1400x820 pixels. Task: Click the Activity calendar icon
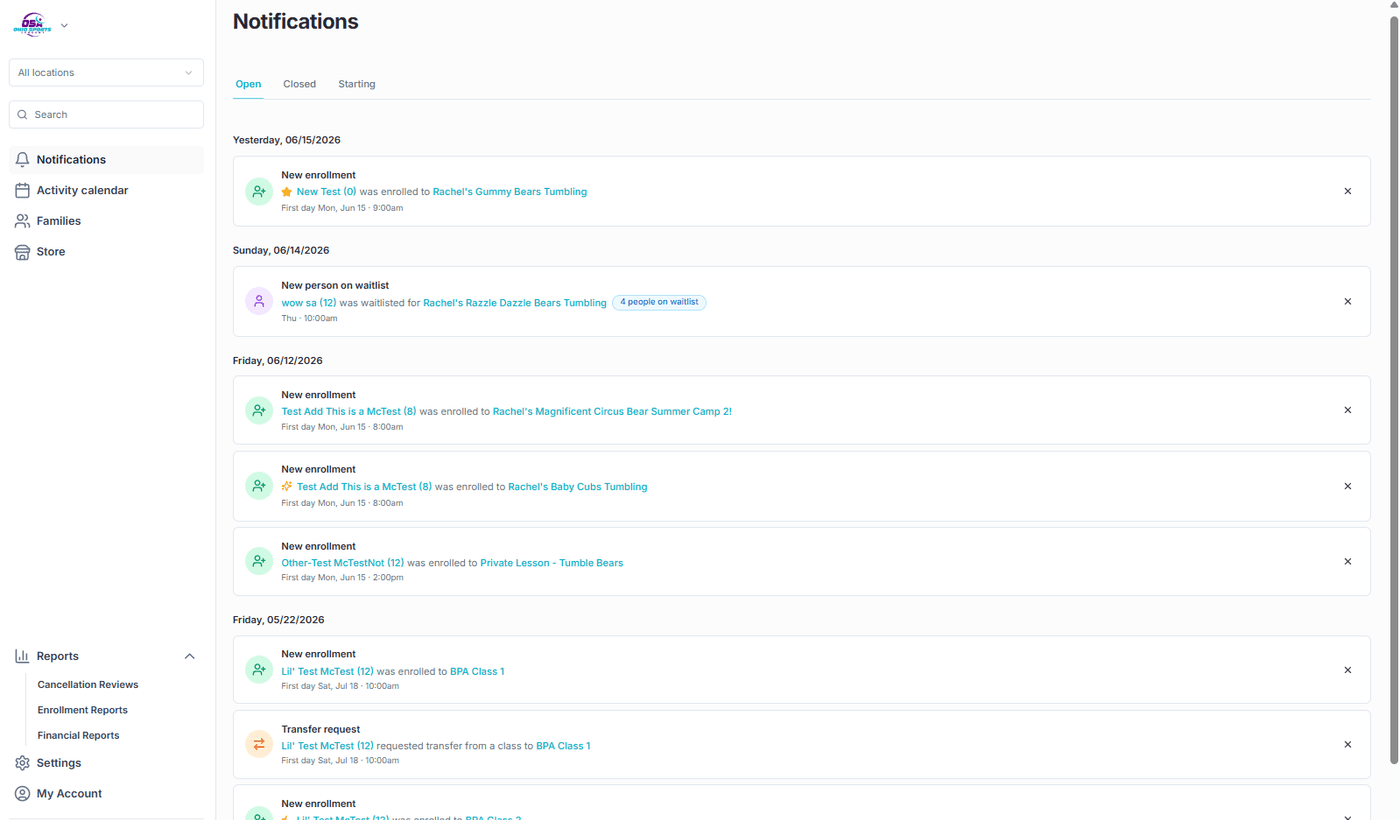coord(22,190)
